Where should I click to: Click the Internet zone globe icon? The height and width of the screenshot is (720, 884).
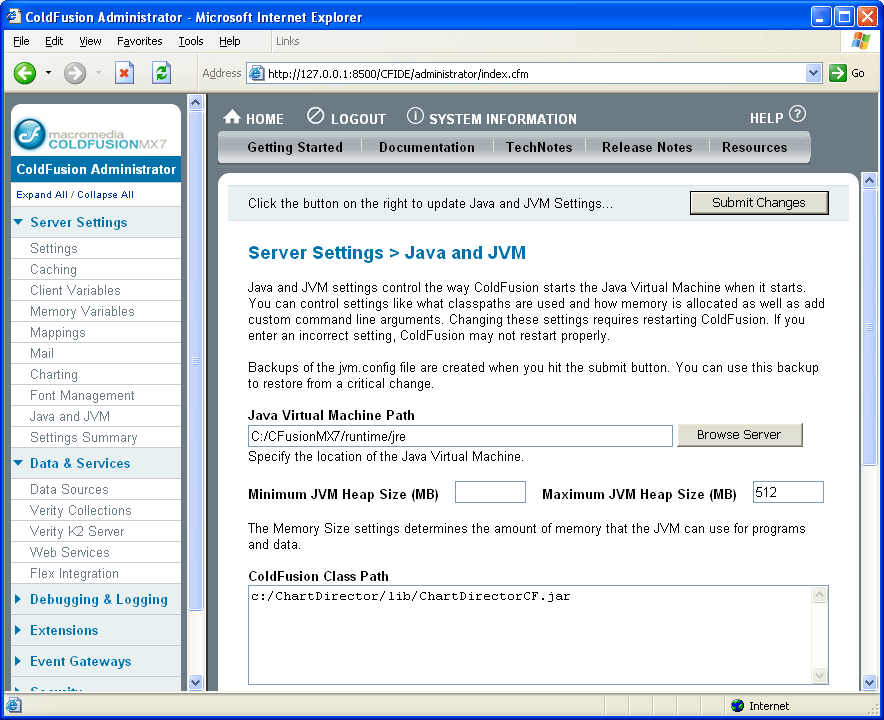tap(737, 705)
